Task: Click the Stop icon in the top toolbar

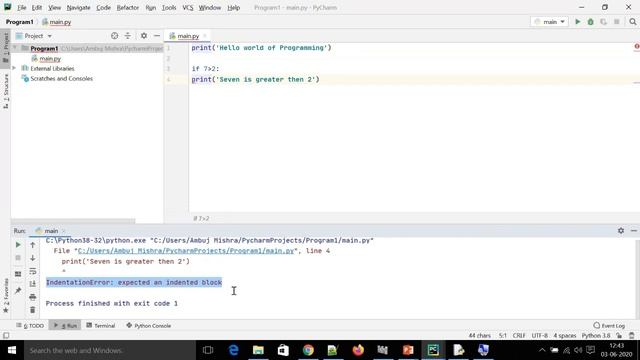Action: (617, 22)
